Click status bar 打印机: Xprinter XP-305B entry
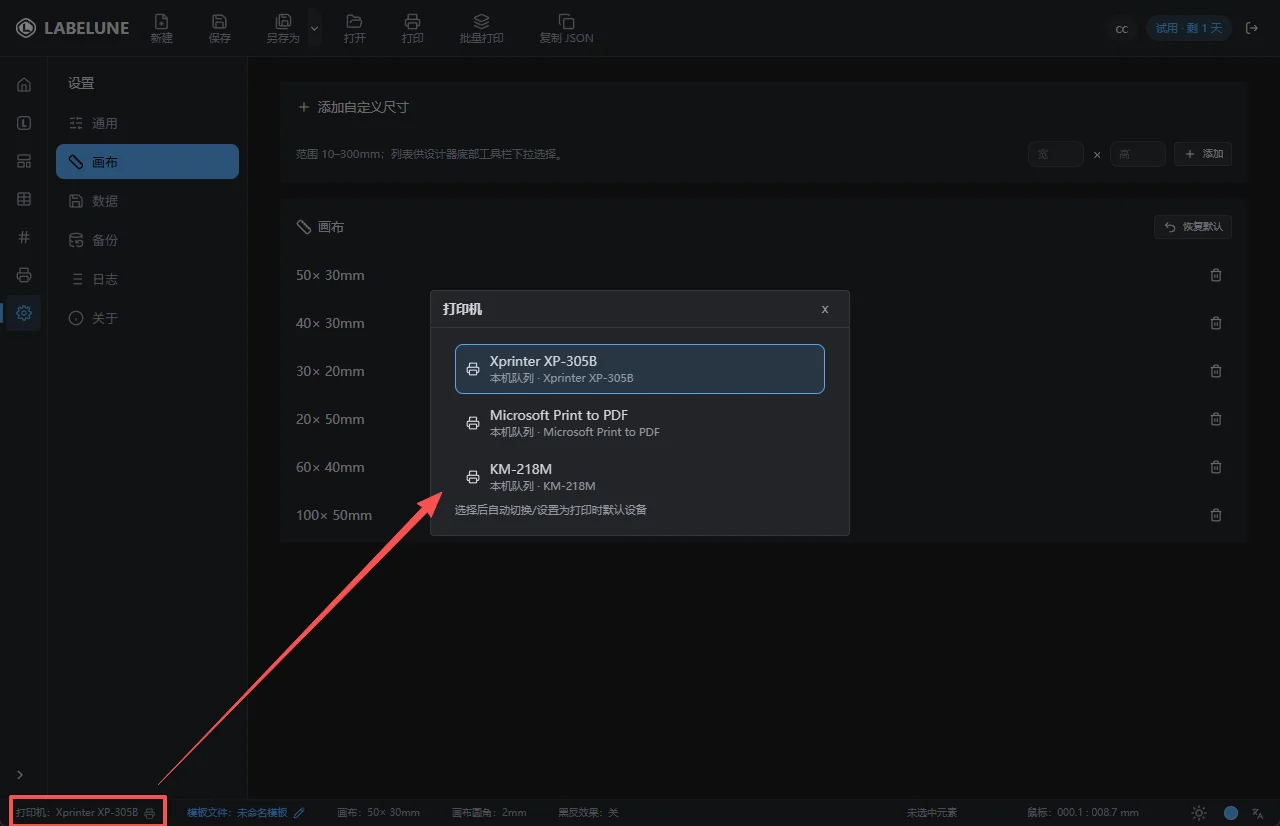The image size is (1280, 826). (86, 812)
